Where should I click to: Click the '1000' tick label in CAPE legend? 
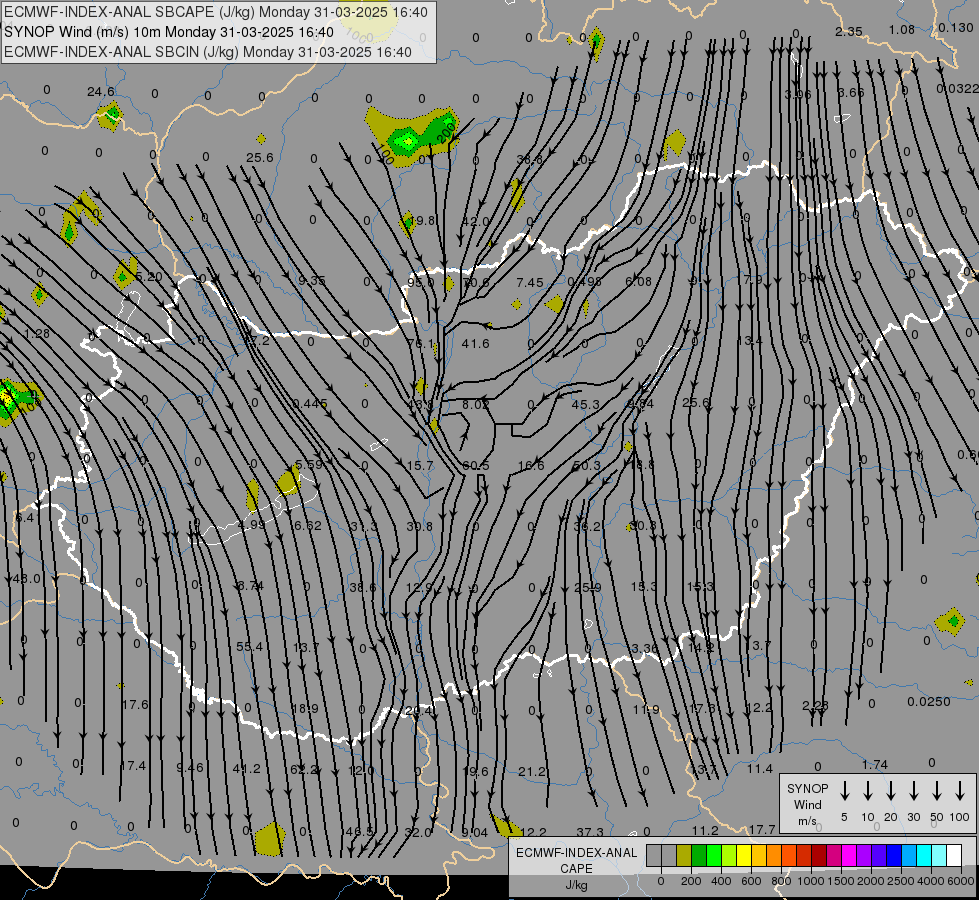(810, 881)
